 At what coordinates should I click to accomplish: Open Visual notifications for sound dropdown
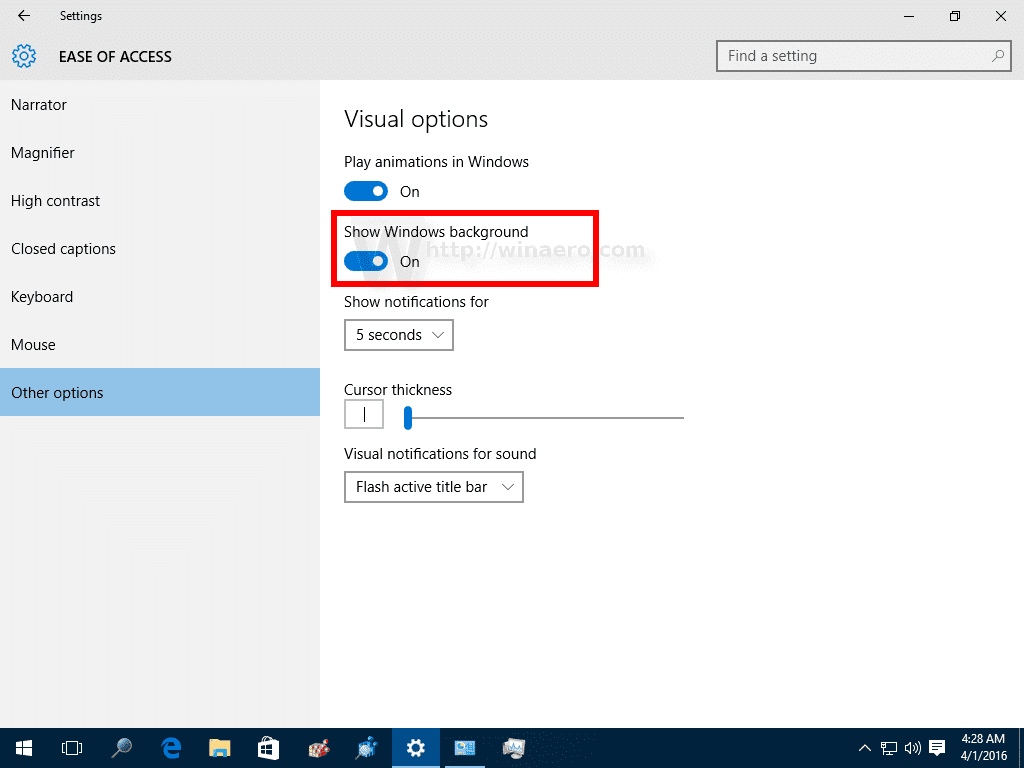pos(434,487)
